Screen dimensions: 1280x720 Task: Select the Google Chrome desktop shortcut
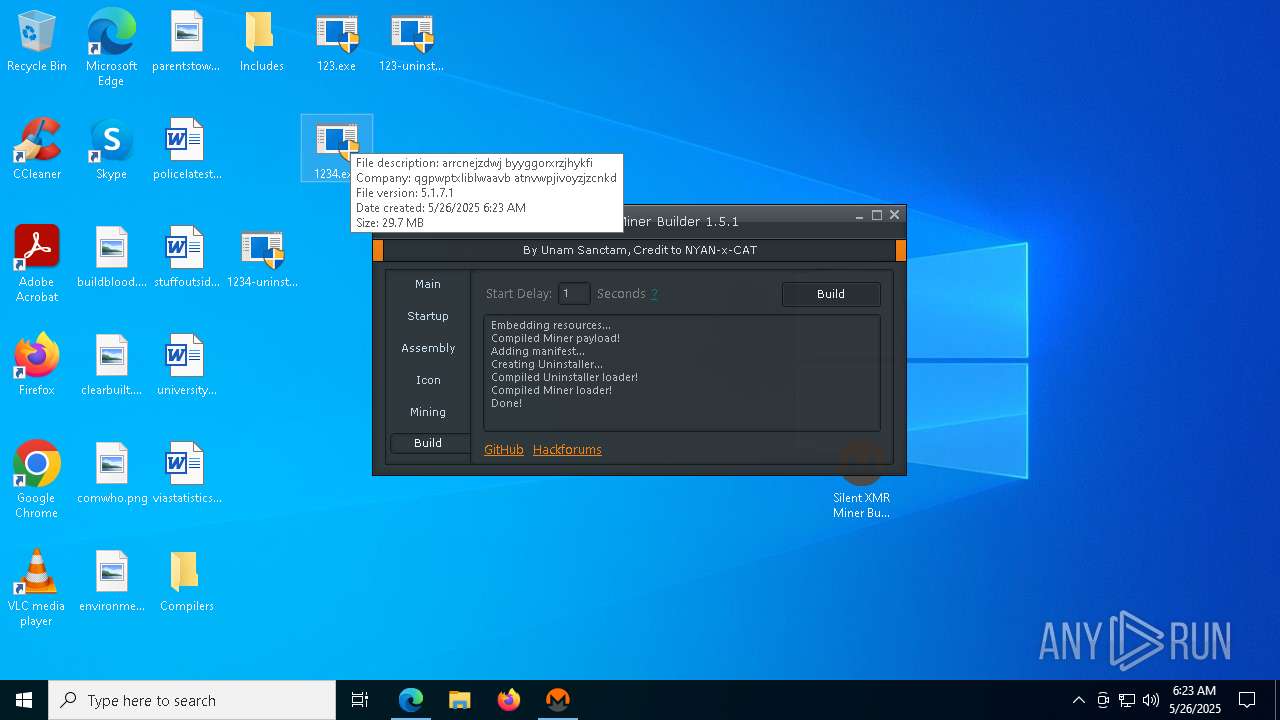pos(37,480)
